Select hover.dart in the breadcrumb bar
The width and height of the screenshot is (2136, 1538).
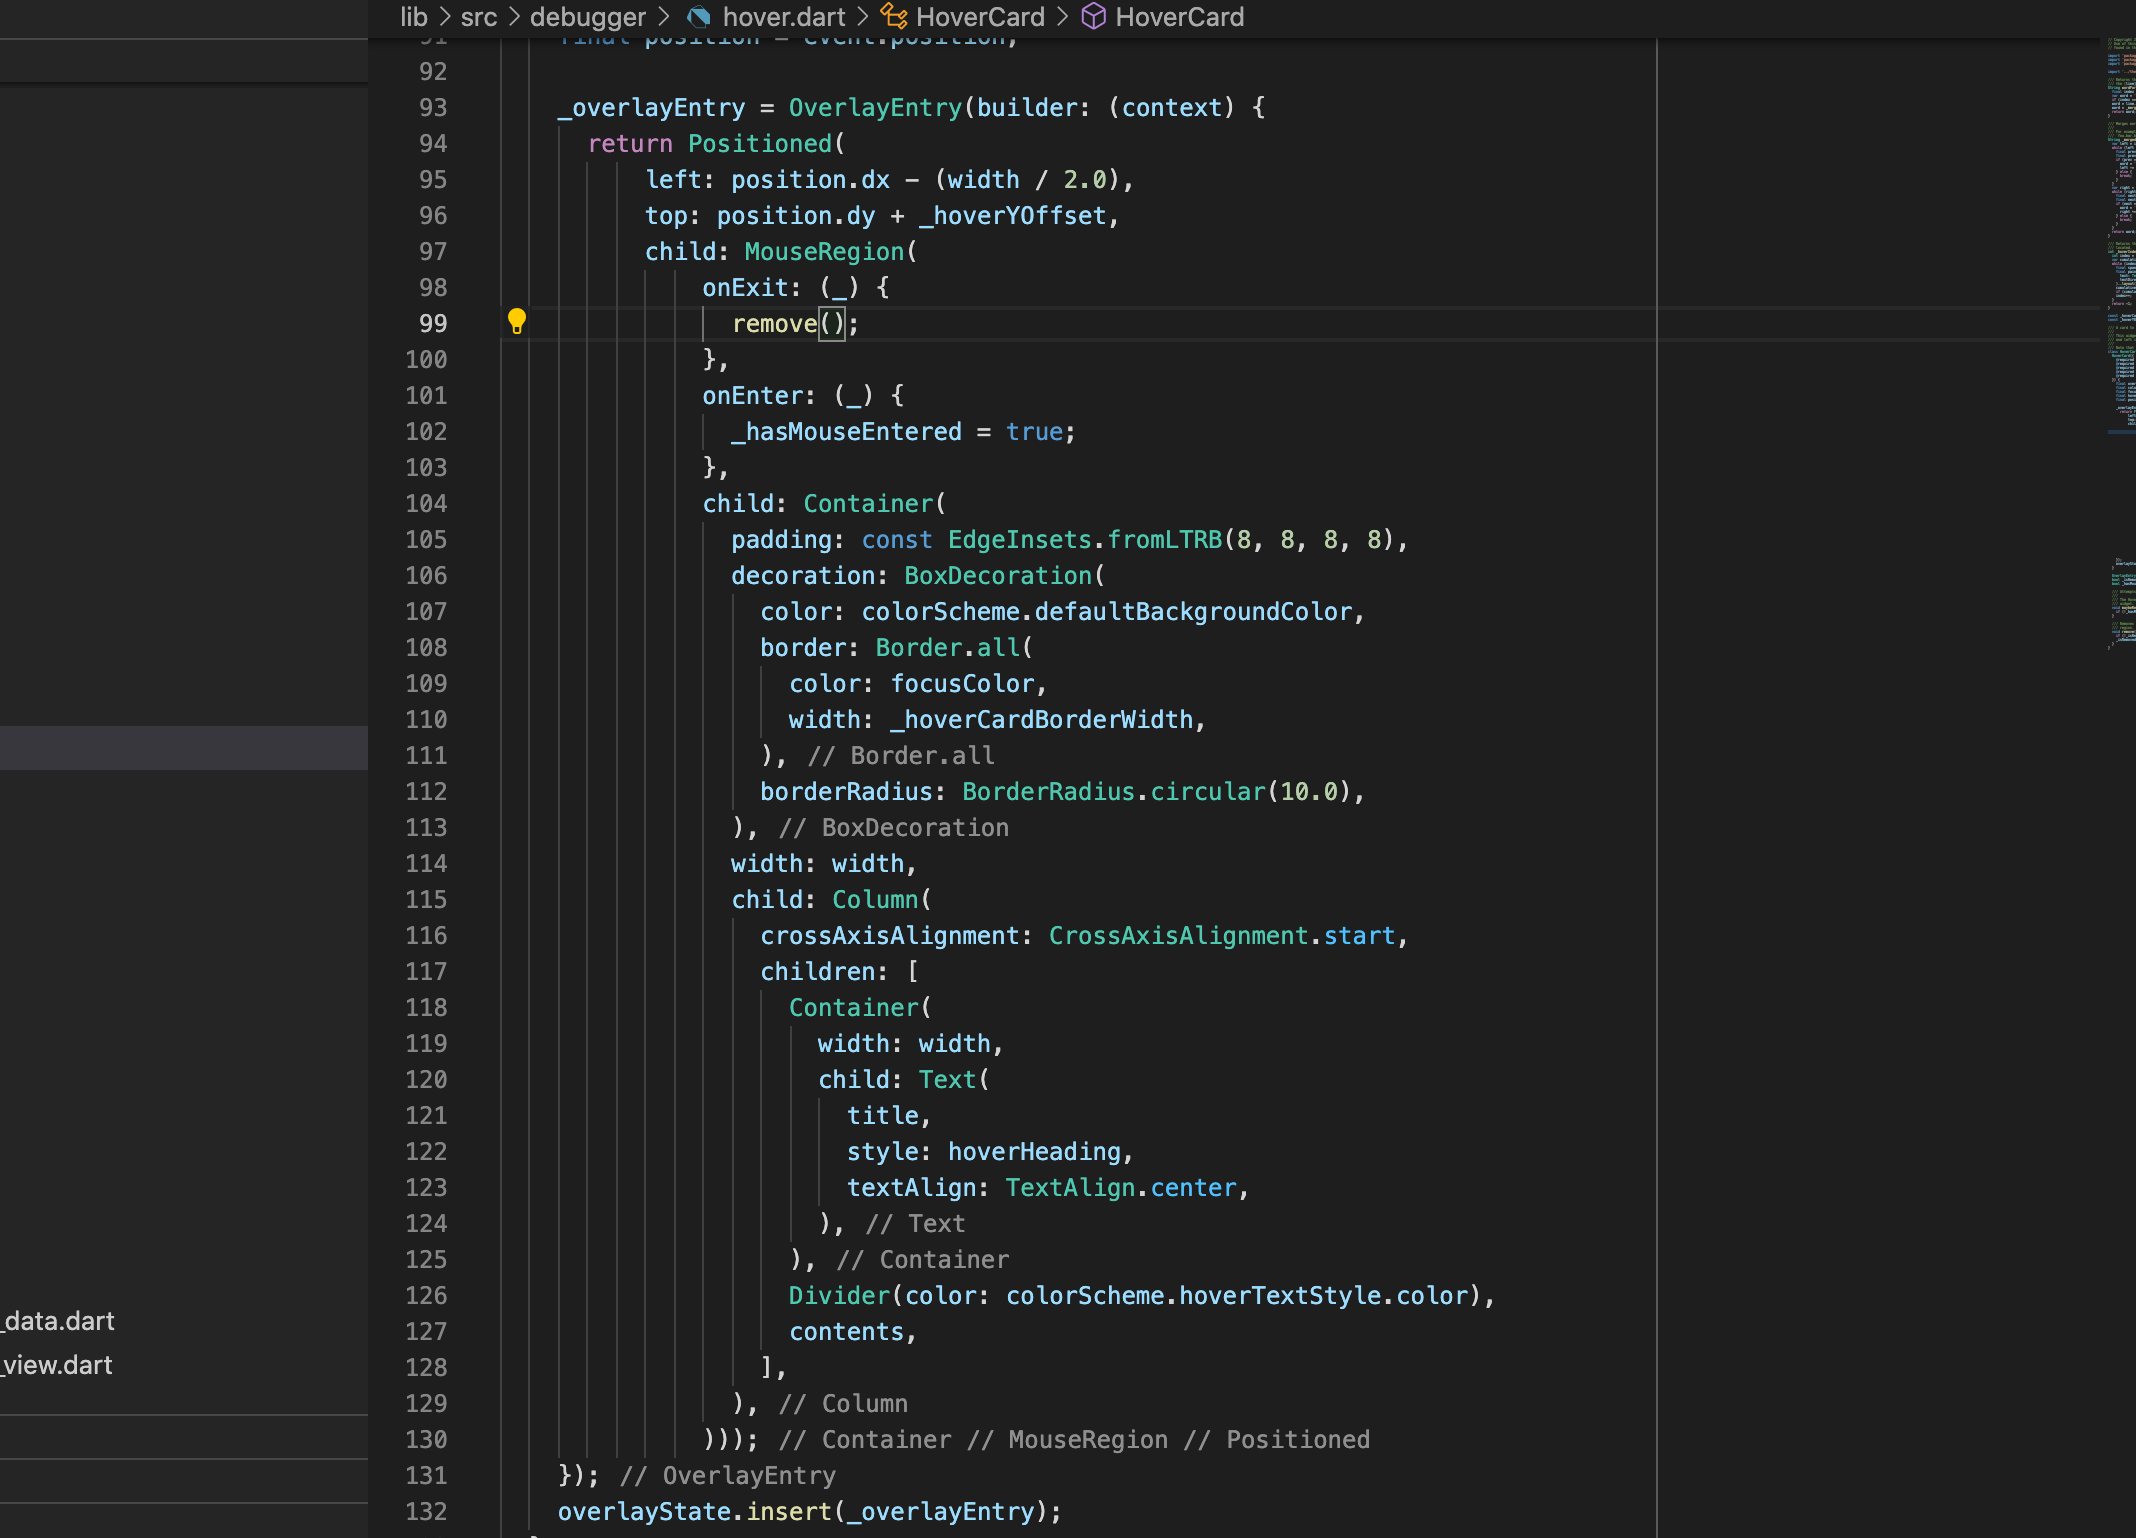[784, 16]
